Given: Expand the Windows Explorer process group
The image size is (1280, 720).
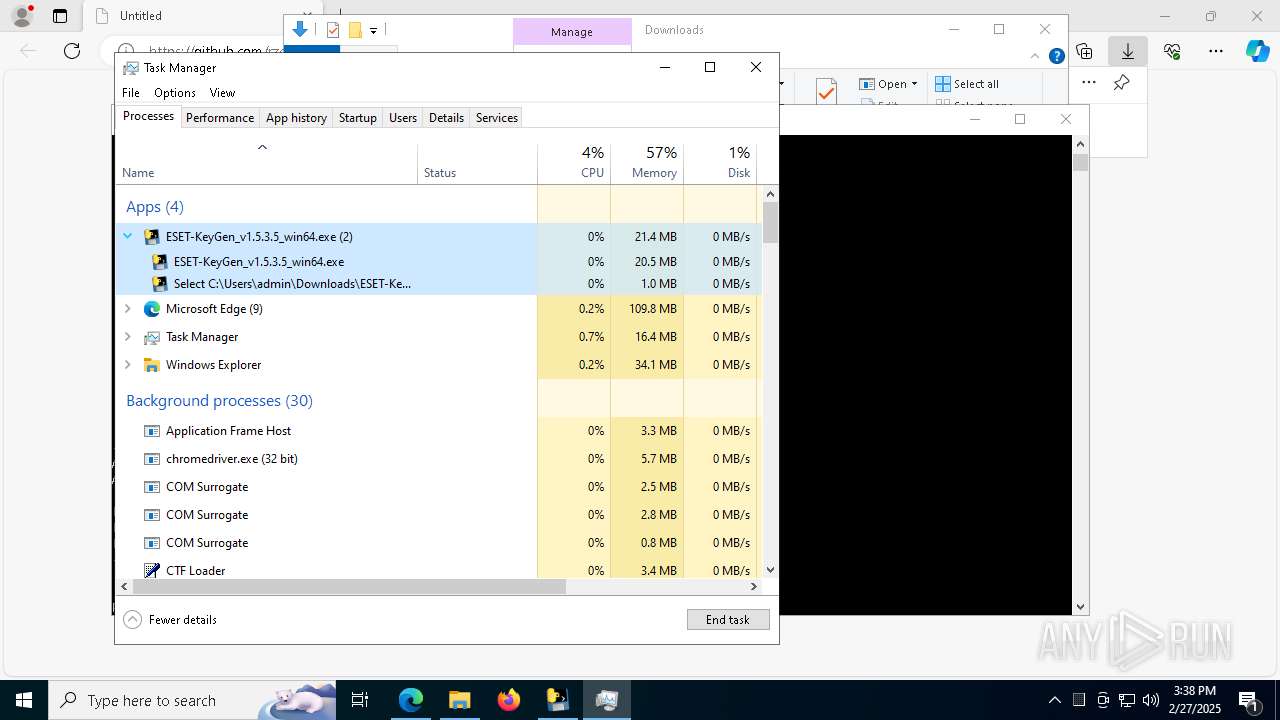Looking at the screenshot, I should pos(128,365).
